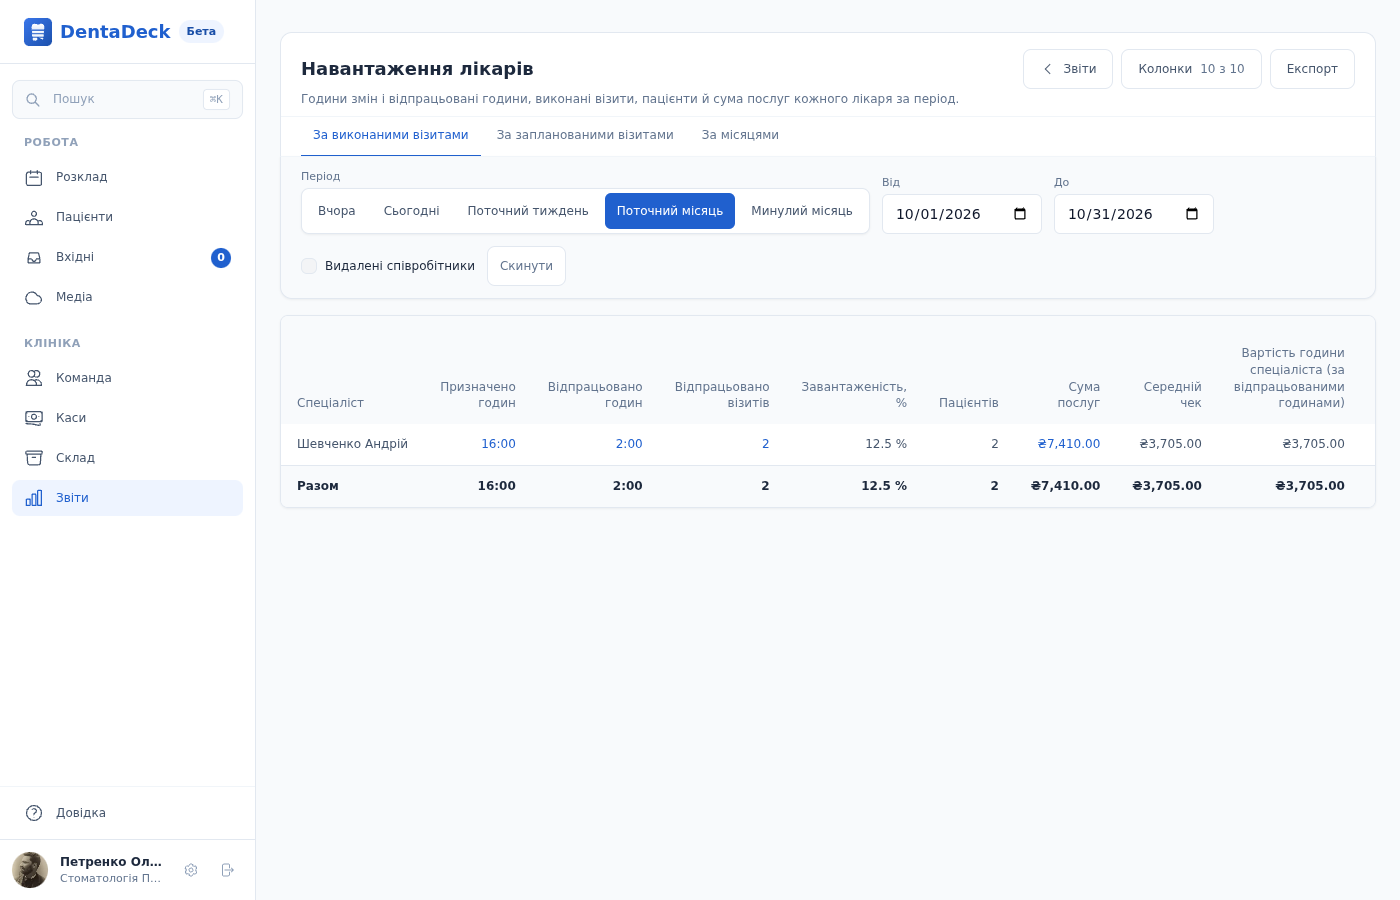Viewport: 1400px width, 900px height.
Task: Select Сьогодні period option
Action: point(412,211)
